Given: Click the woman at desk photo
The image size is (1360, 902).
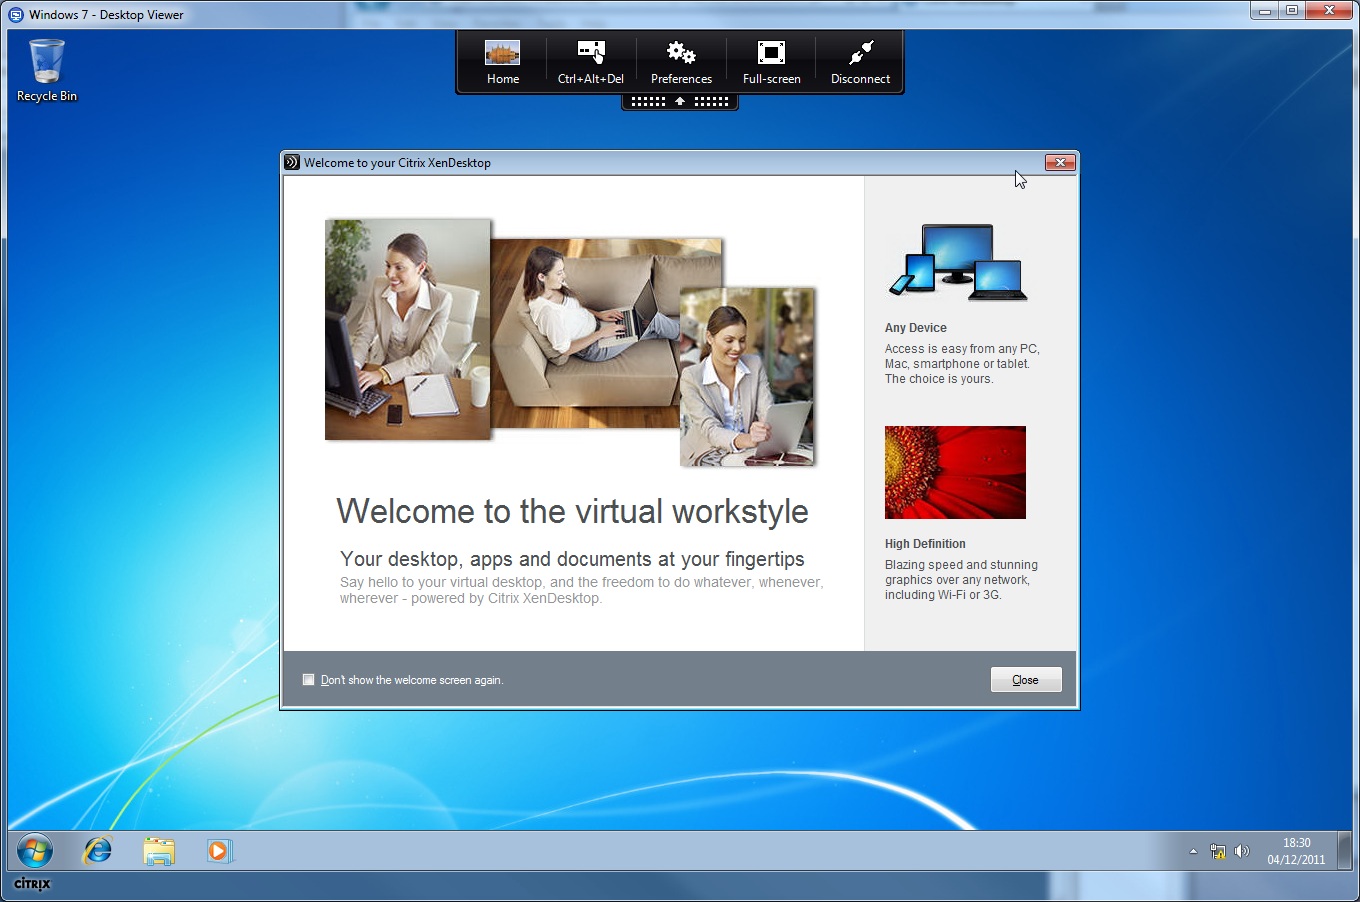Looking at the screenshot, I should [x=408, y=330].
